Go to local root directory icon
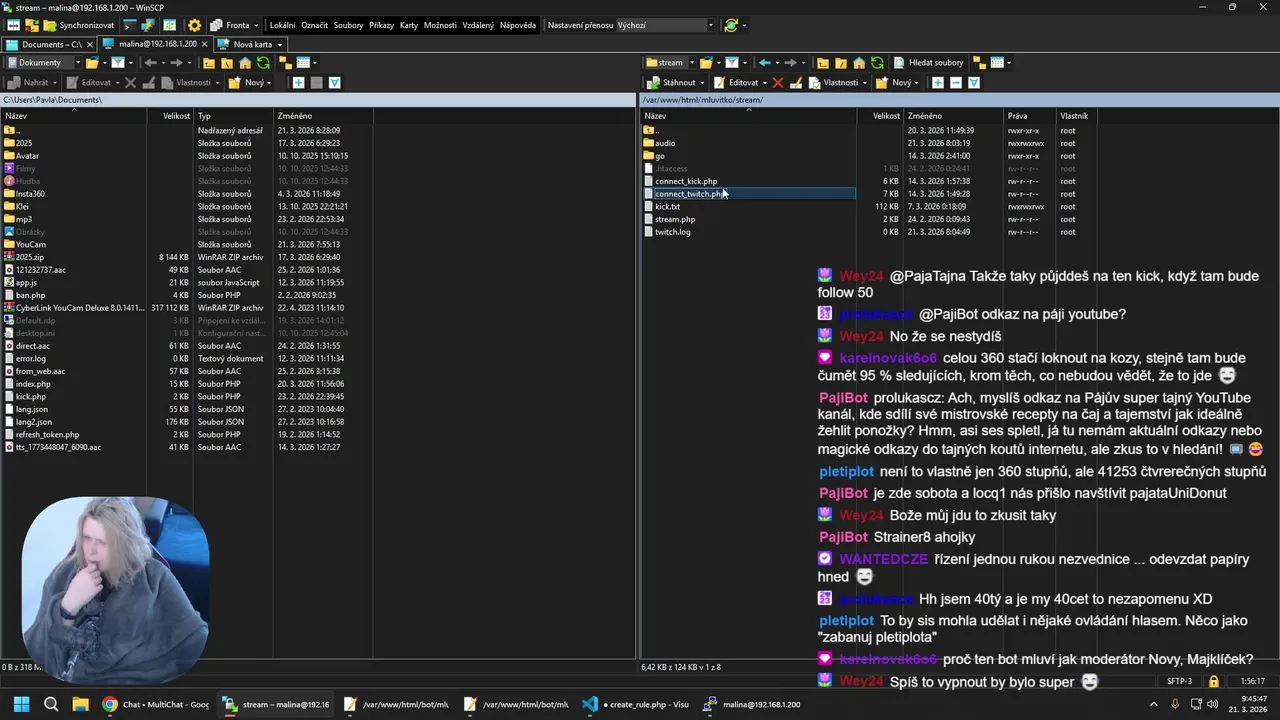Screen dimensions: 1280x720 pyautogui.click(x=227, y=62)
